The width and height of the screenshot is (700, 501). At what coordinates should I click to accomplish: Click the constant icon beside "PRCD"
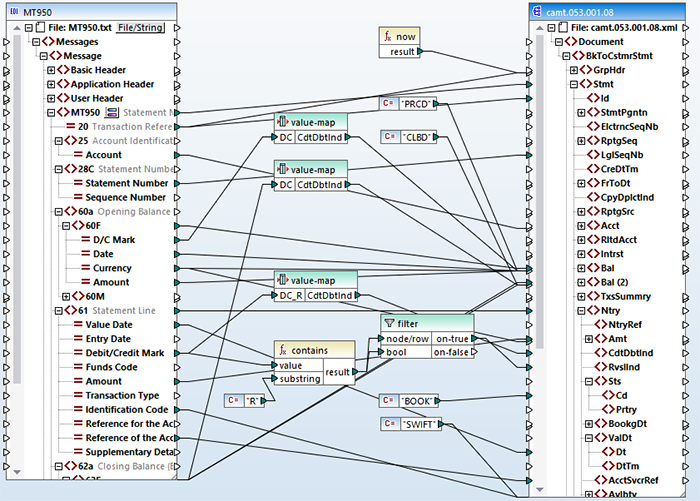click(x=388, y=103)
